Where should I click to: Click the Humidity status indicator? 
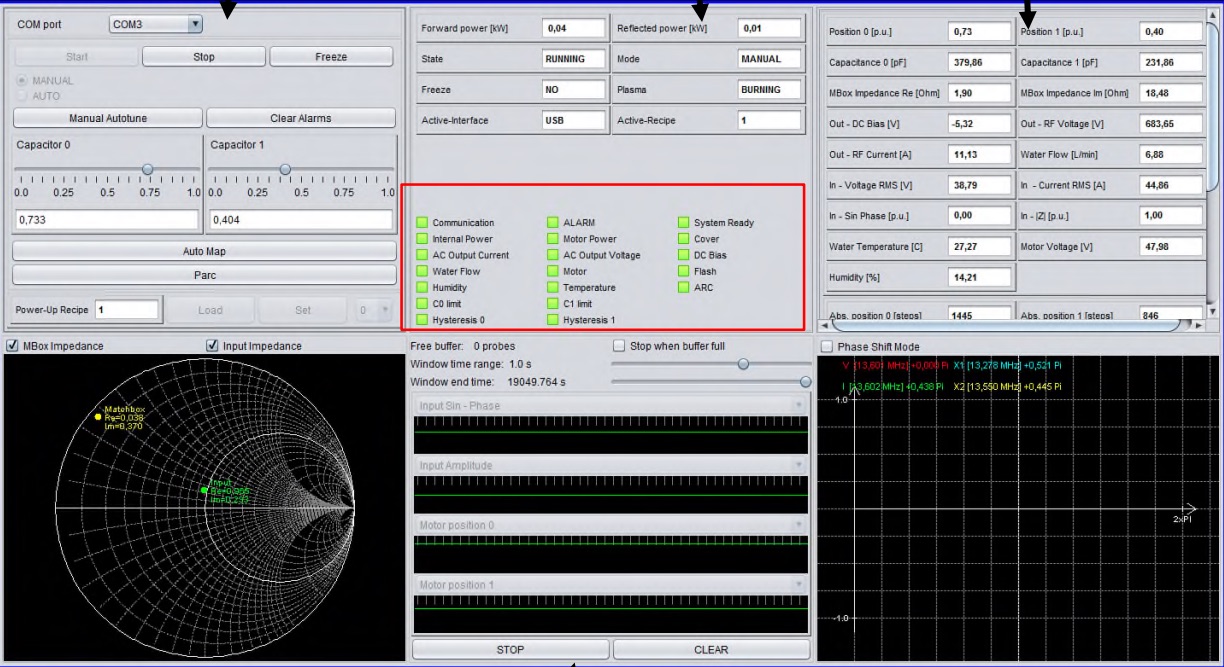click(422, 287)
